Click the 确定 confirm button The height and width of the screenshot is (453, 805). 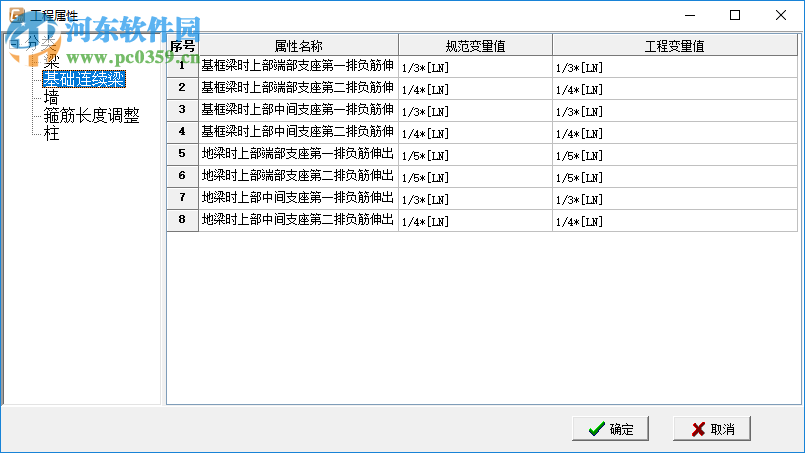click(x=610, y=429)
